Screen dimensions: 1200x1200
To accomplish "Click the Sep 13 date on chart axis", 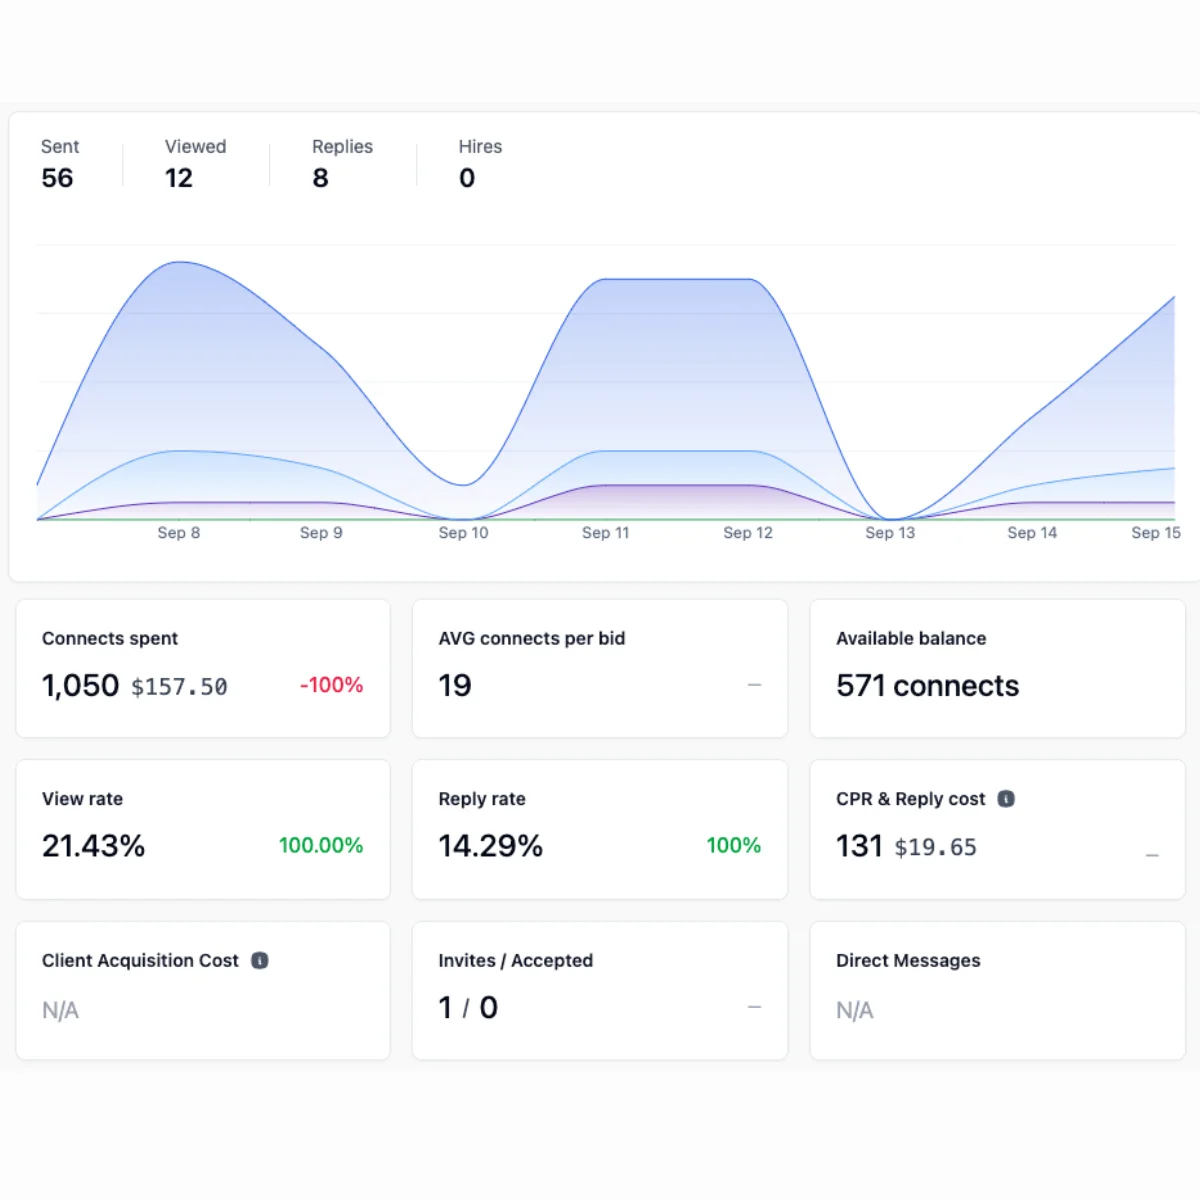I will [x=890, y=533].
